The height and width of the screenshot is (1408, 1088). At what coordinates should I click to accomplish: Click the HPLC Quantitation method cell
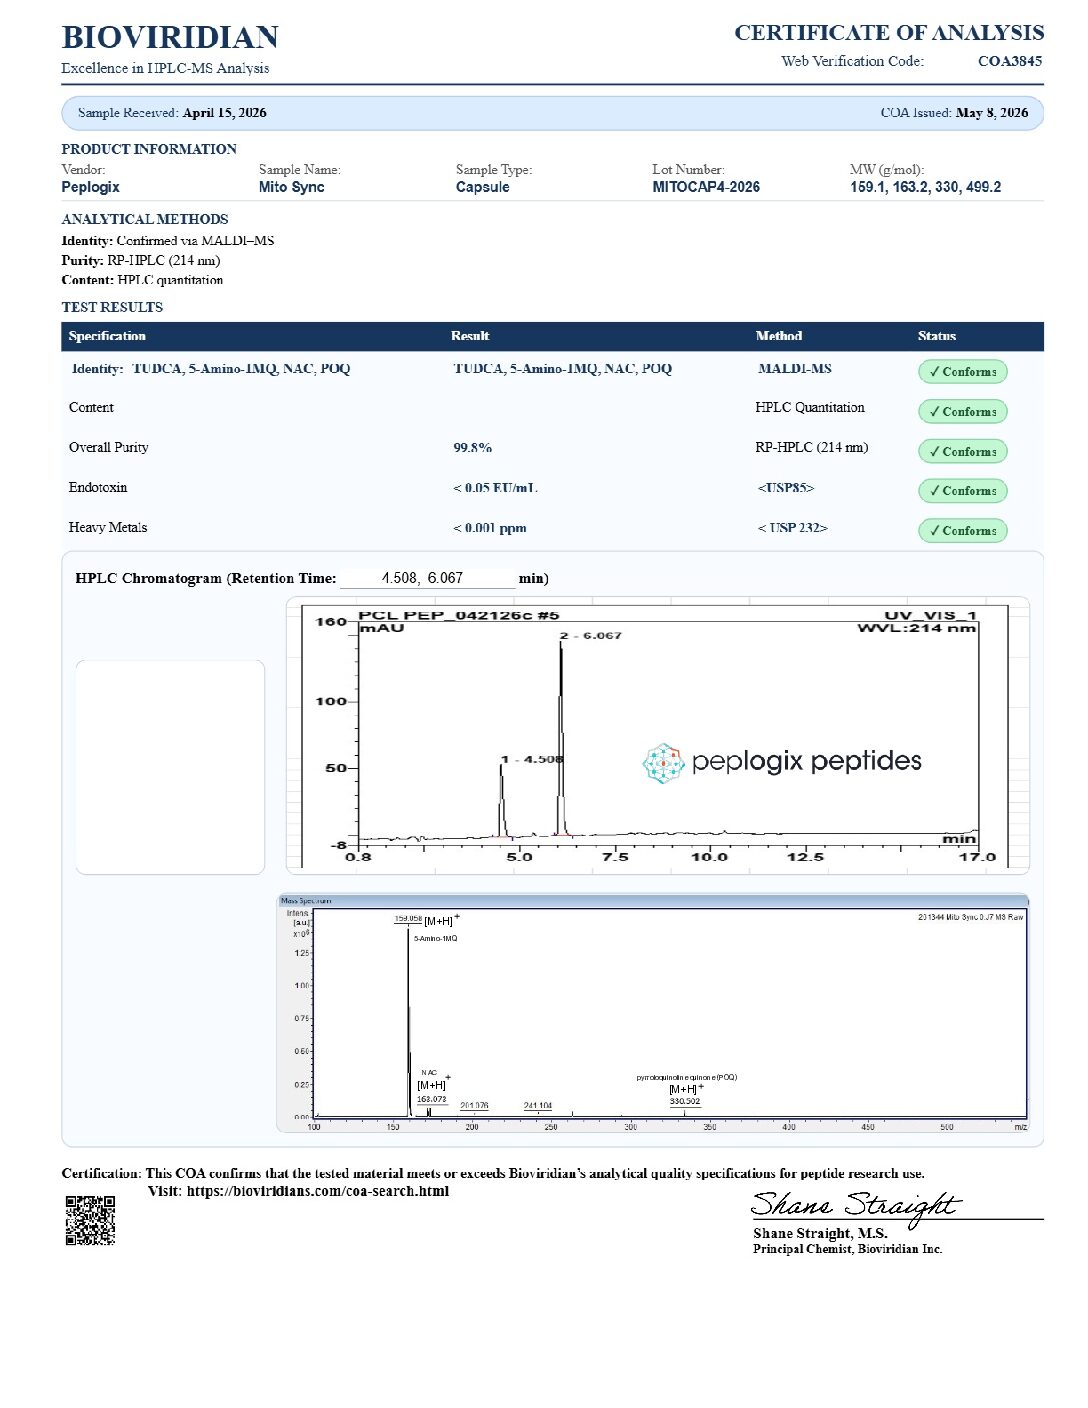(810, 408)
